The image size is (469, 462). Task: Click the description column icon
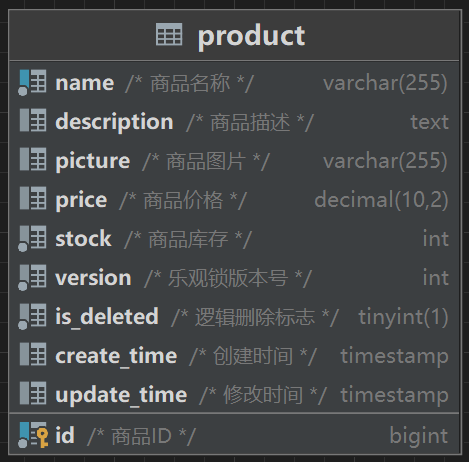(33, 120)
